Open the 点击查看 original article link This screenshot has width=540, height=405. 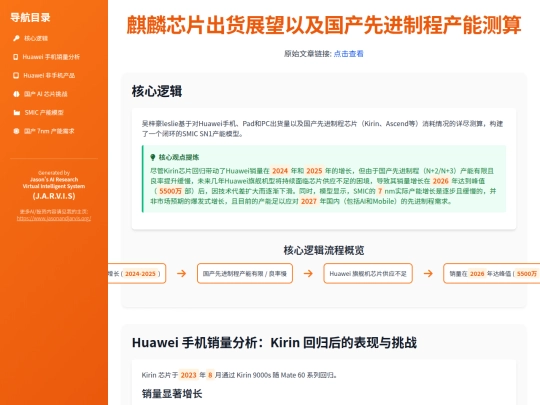click(349, 54)
